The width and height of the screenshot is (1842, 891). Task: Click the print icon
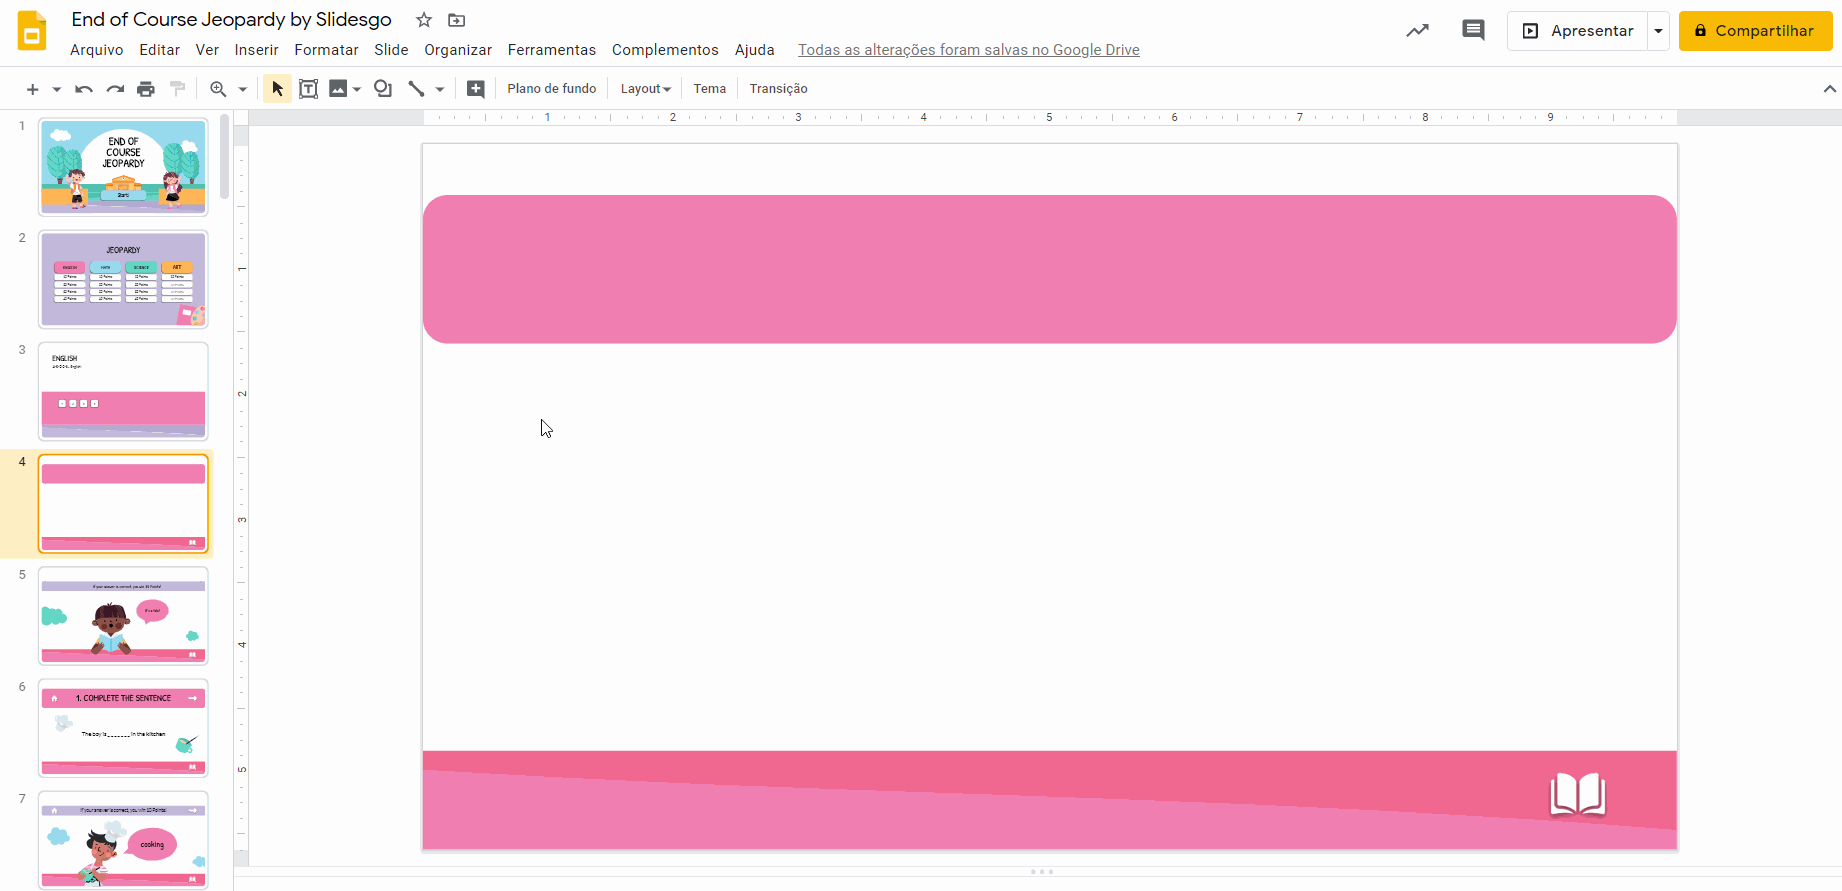pyautogui.click(x=146, y=89)
